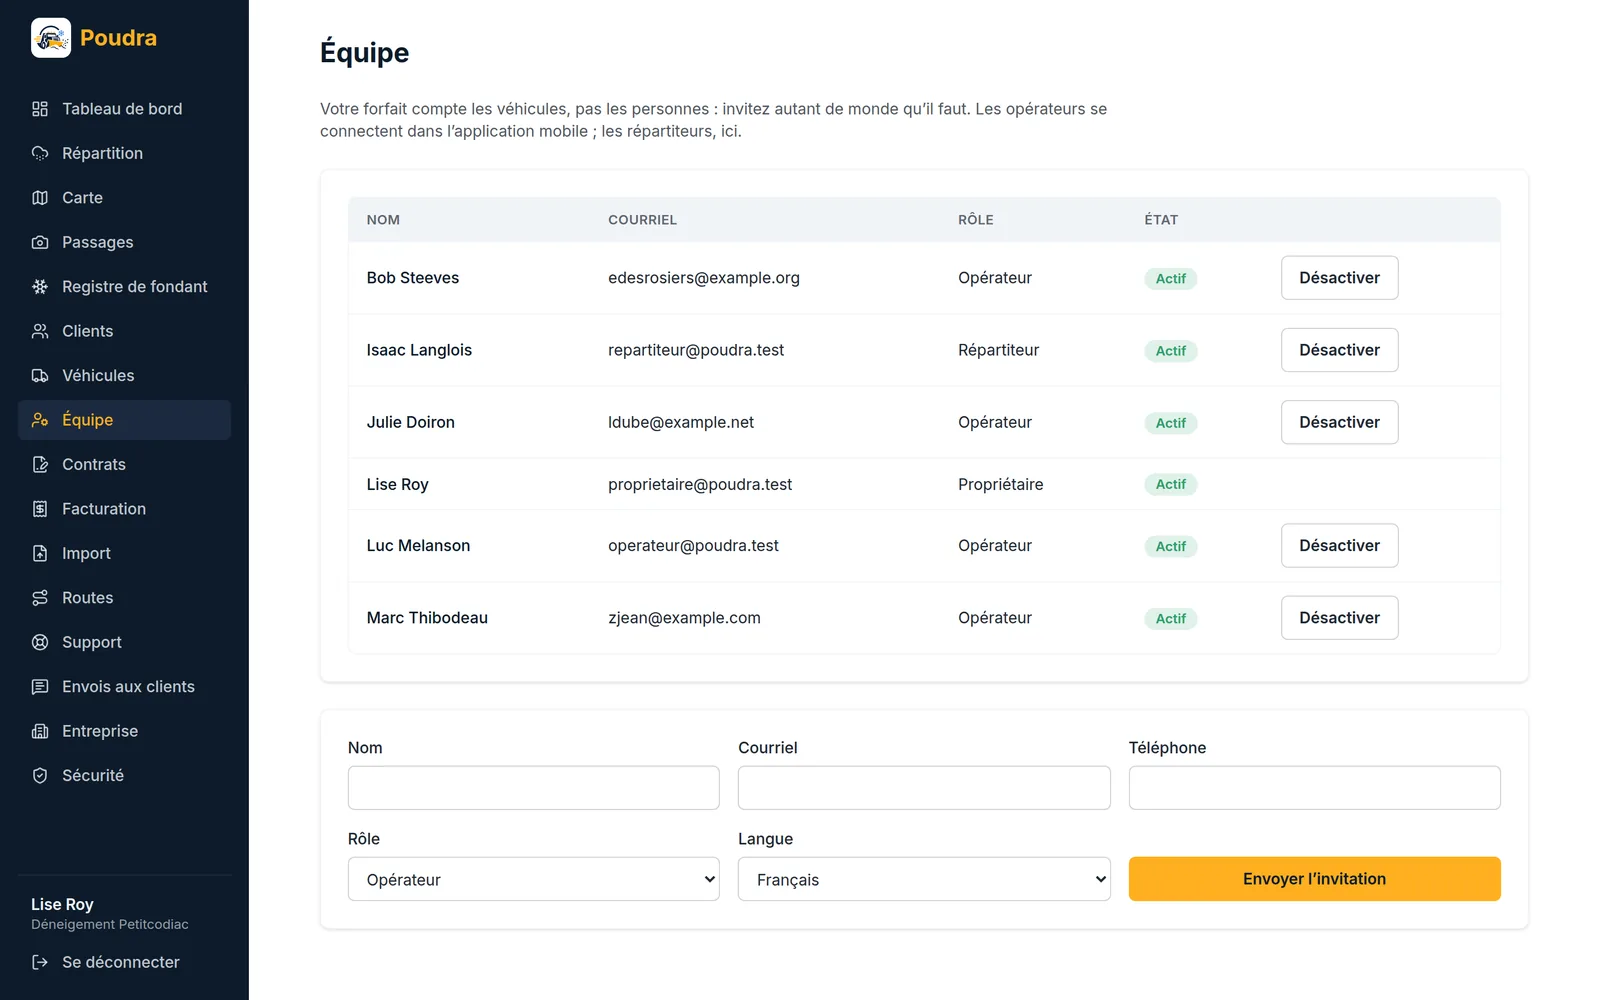Deactivate Bob Steeves

click(1339, 278)
